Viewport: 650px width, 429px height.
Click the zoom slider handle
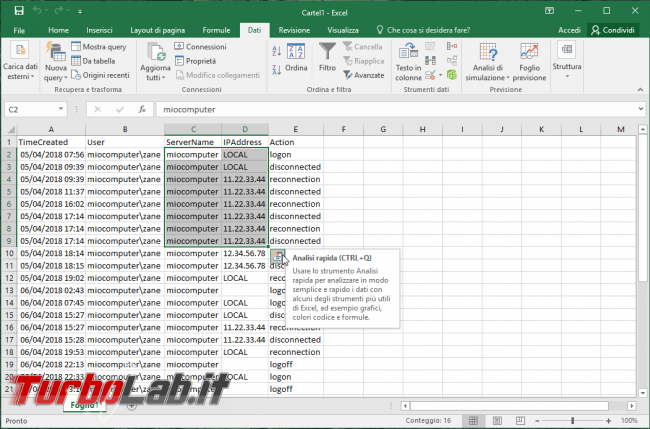pyautogui.click(x=573, y=421)
